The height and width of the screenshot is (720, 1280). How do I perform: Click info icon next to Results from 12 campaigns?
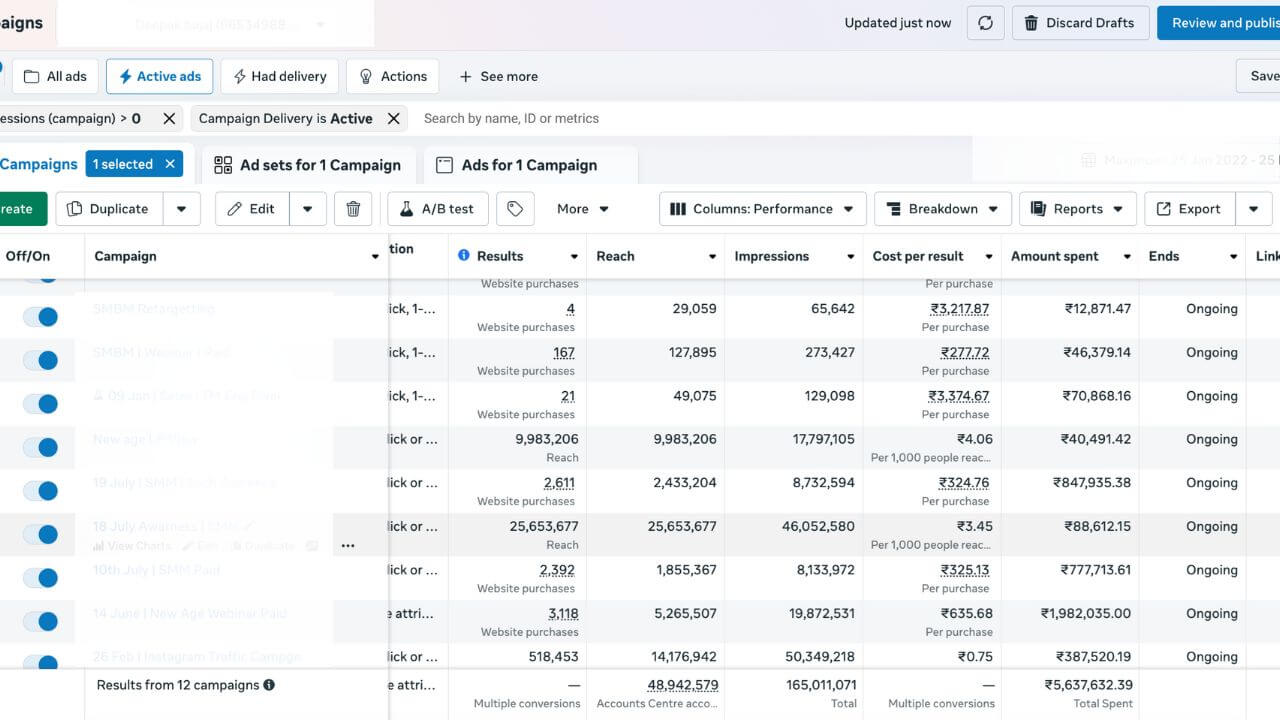[x=269, y=685]
